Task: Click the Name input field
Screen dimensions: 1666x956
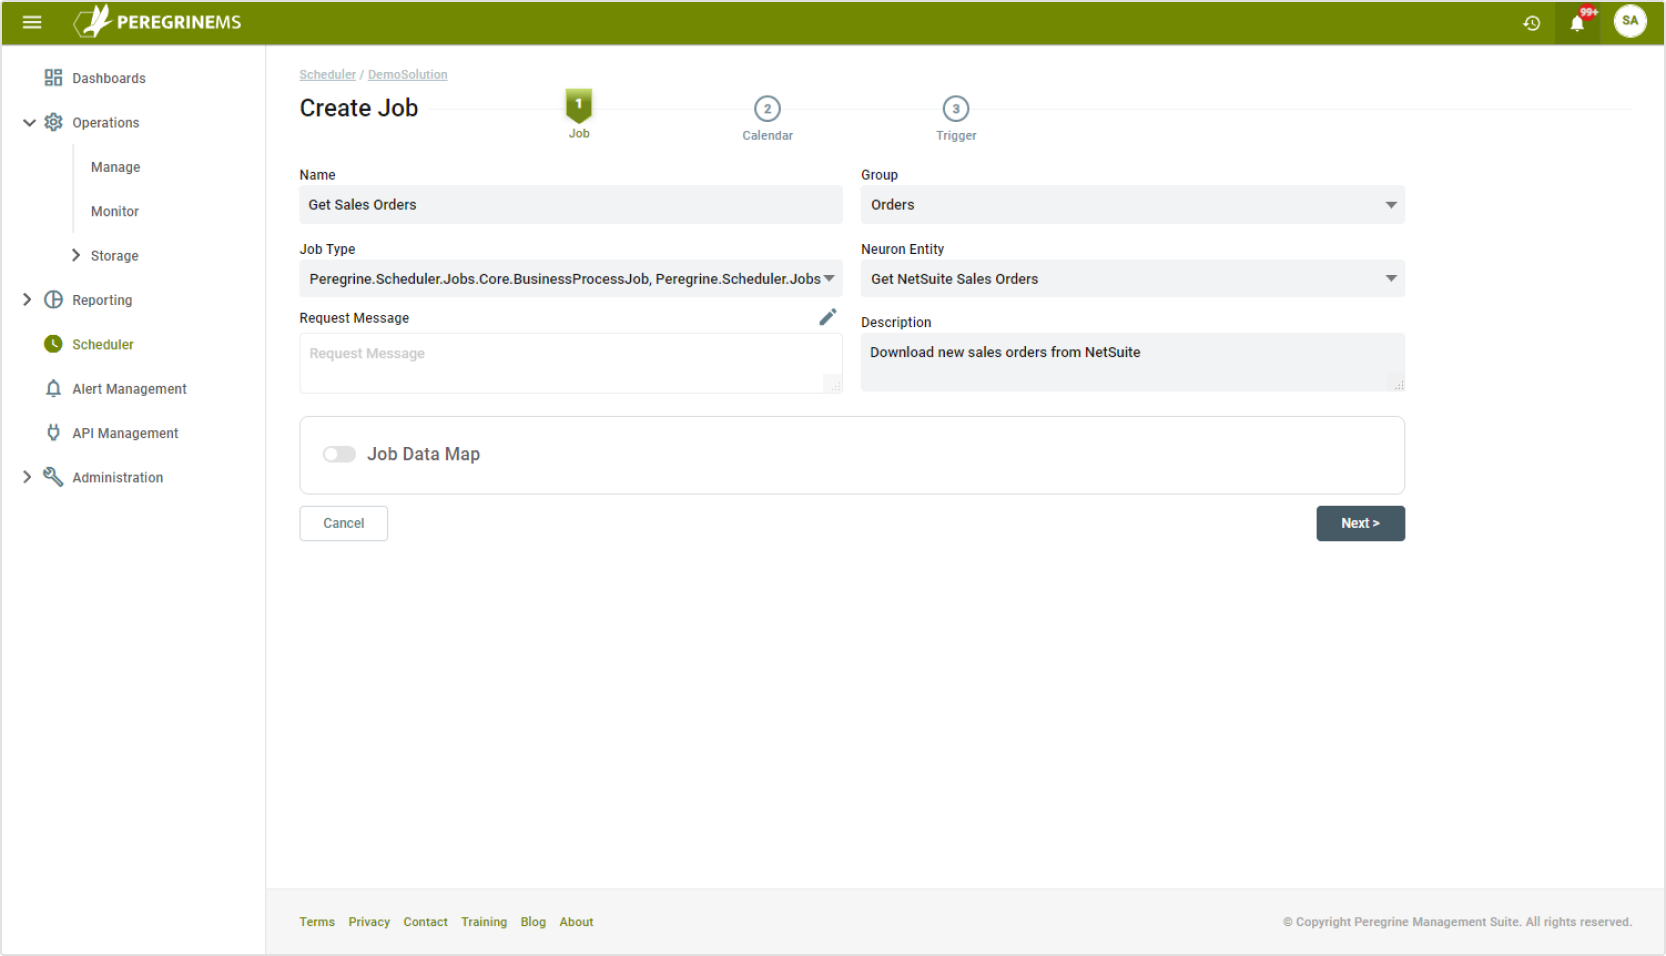Action: tap(571, 205)
